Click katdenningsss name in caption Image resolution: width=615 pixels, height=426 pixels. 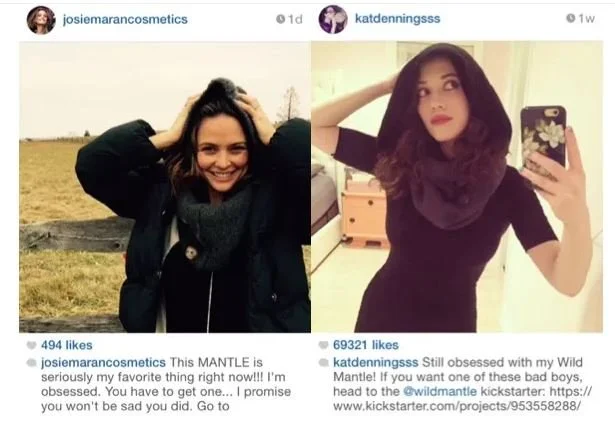point(375,362)
